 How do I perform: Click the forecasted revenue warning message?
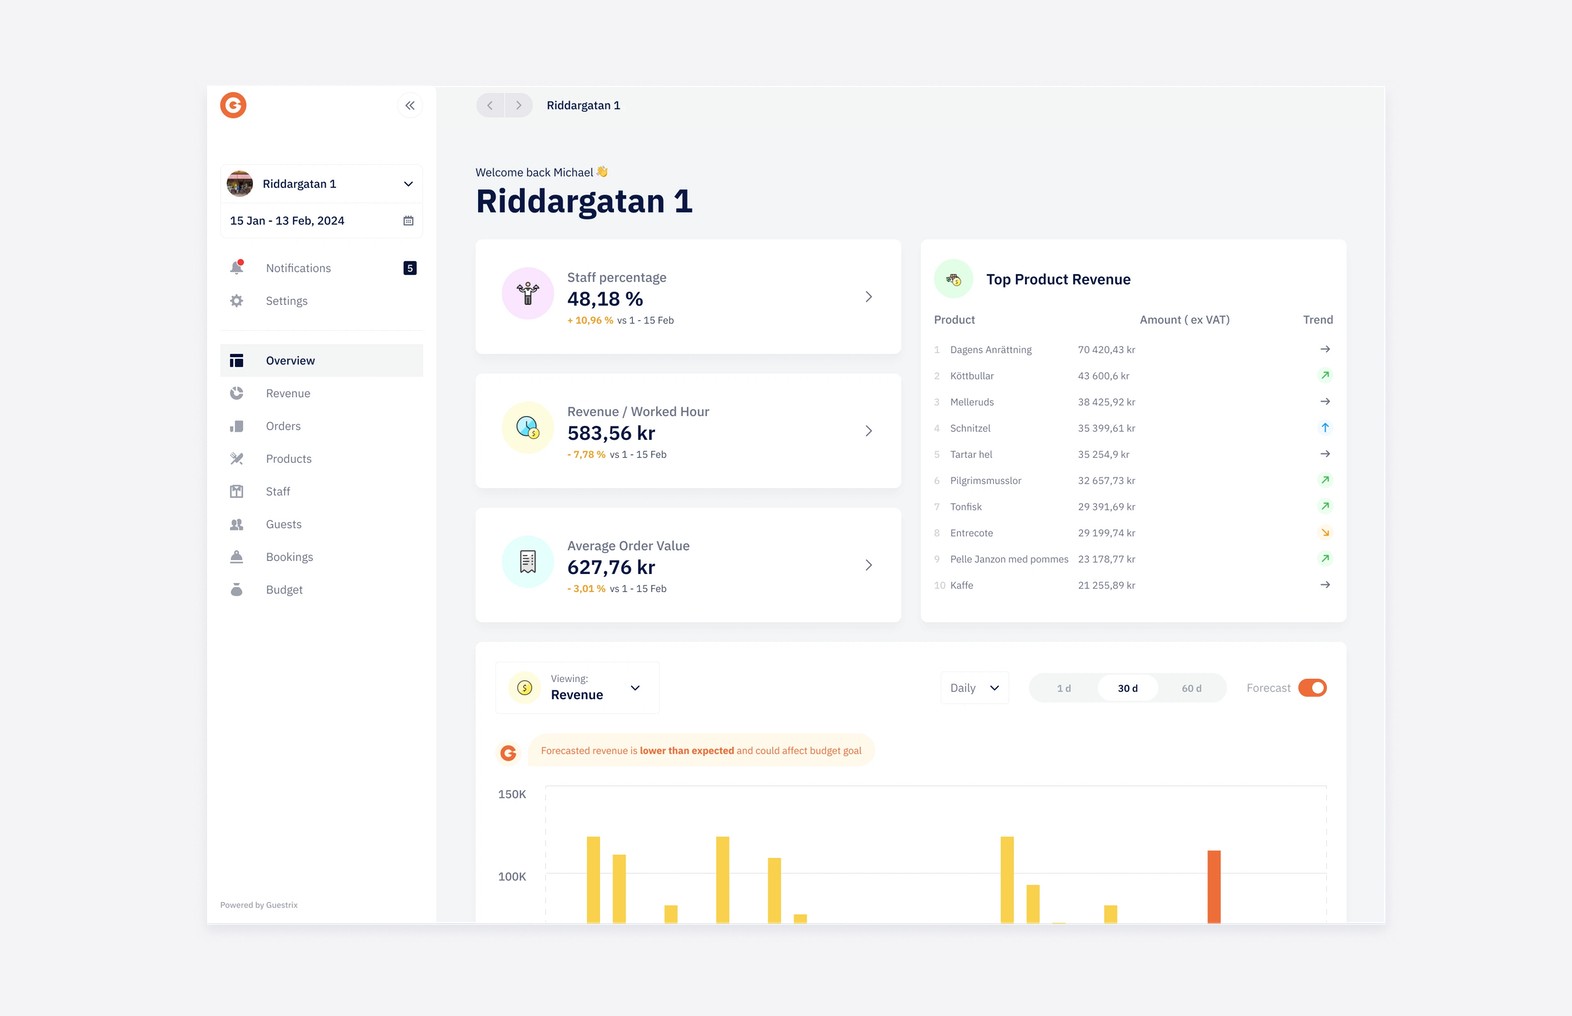click(701, 751)
